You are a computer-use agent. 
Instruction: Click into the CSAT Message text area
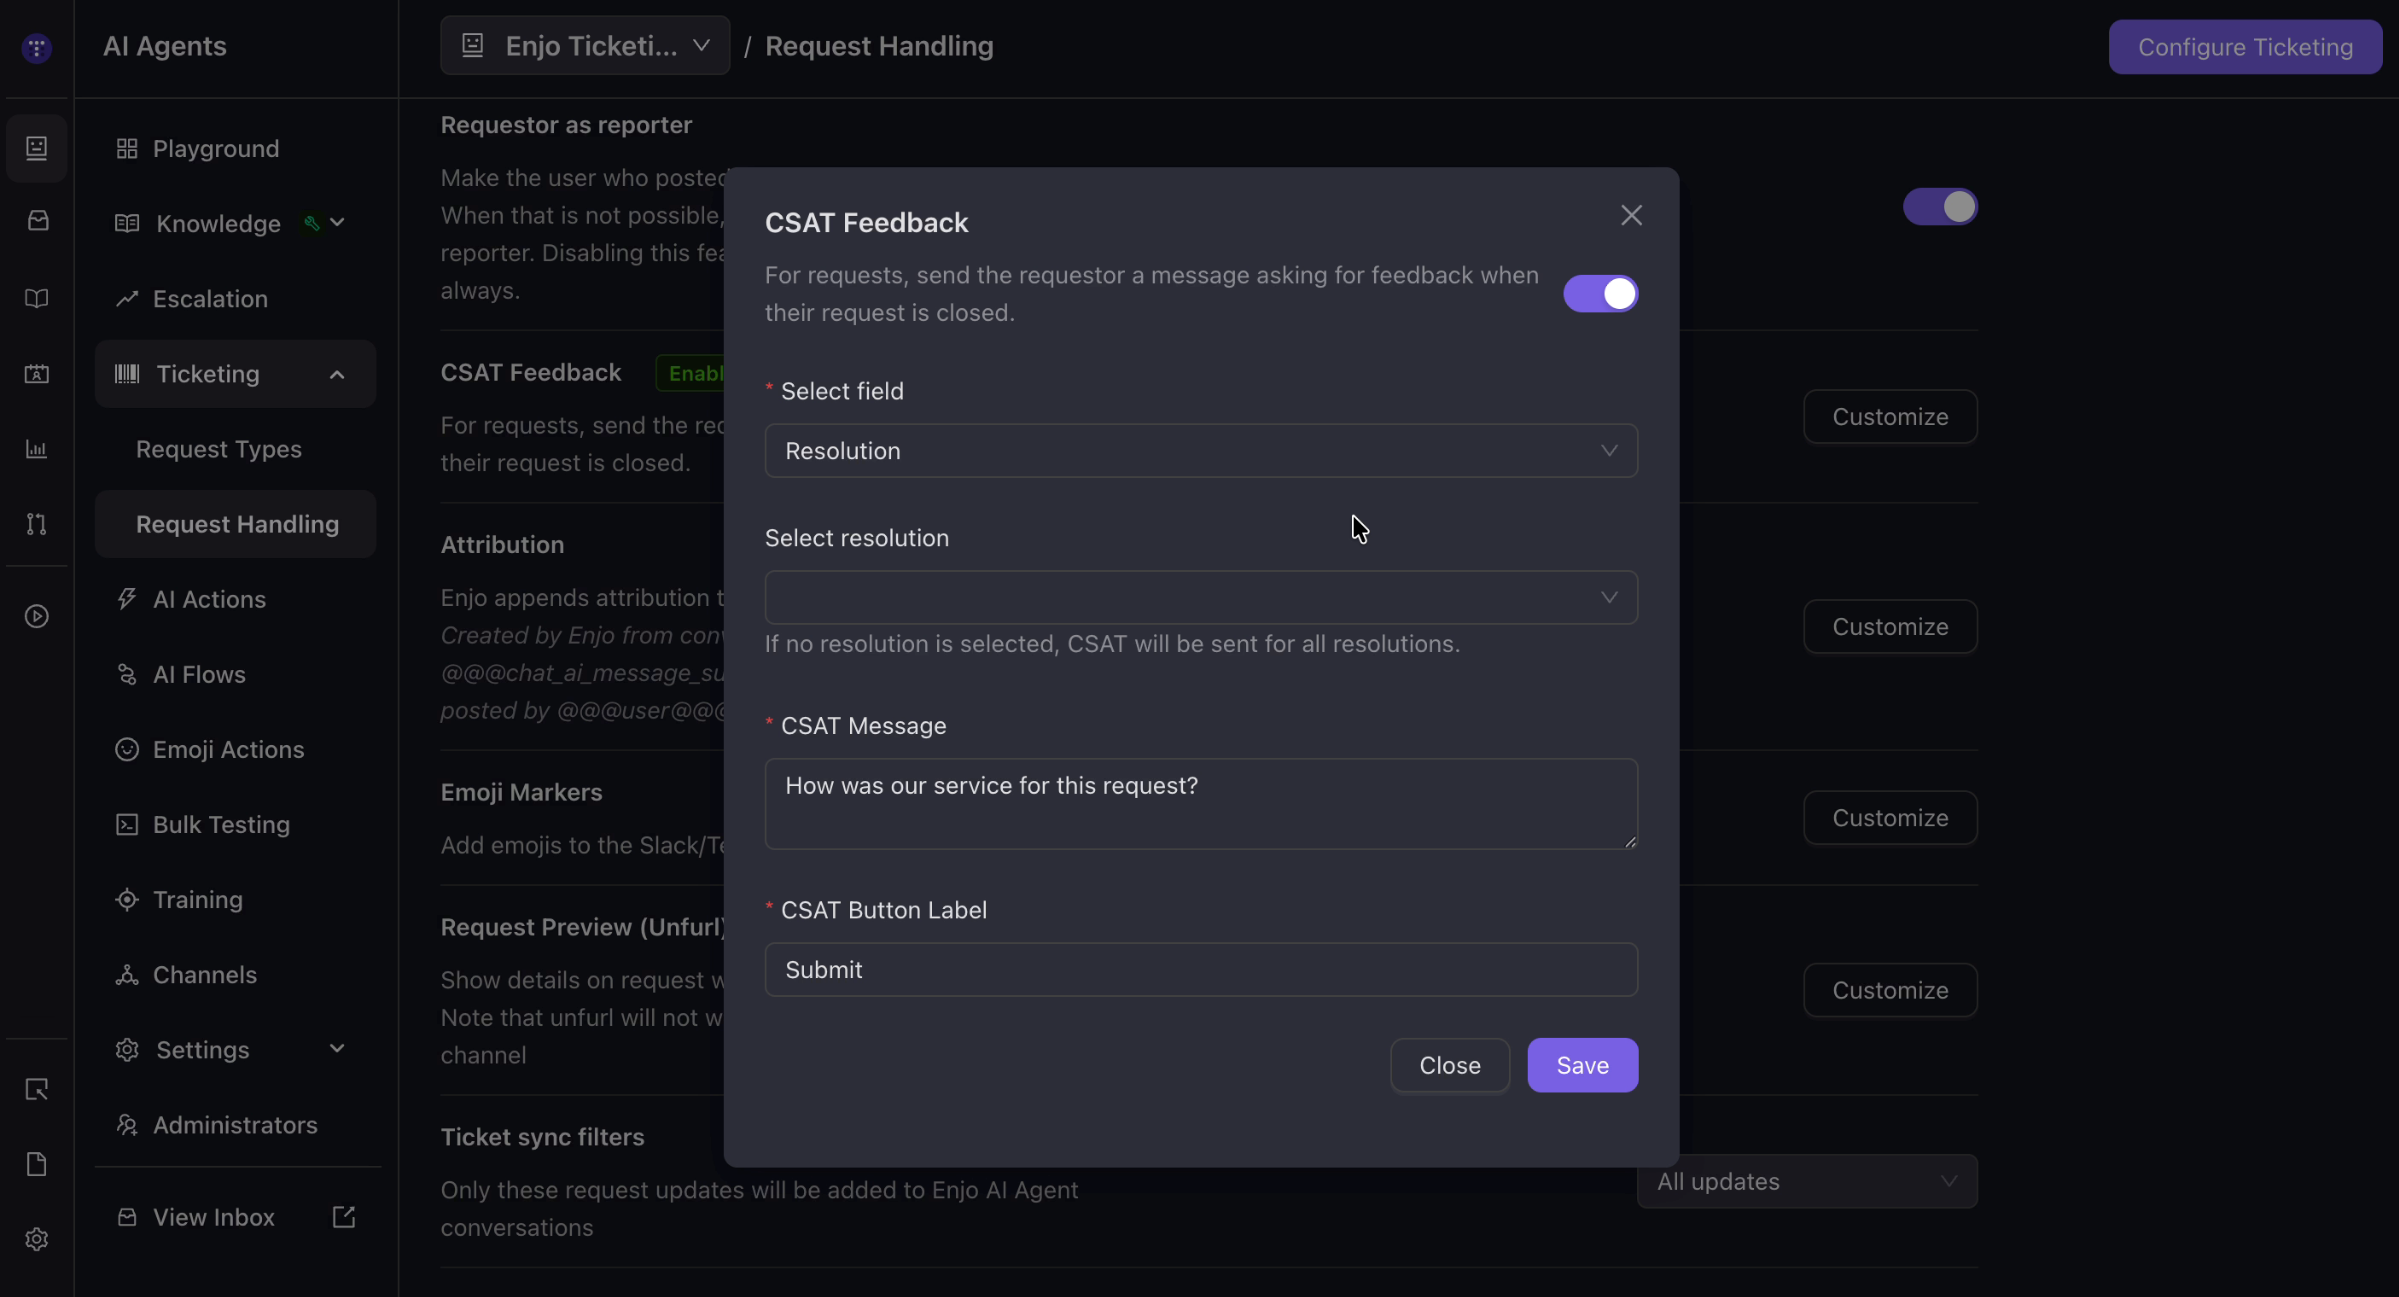coord(1201,804)
